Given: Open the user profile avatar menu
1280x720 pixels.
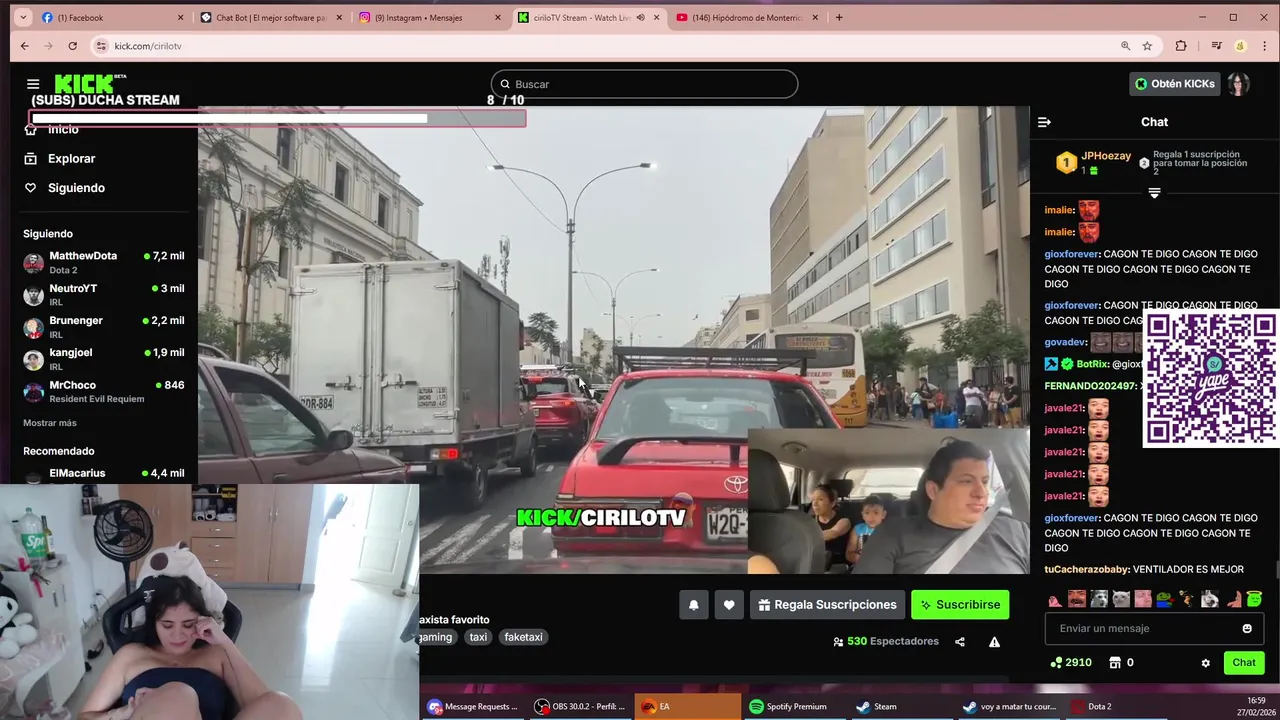Looking at the screenshot, I should click(x=1238, y=84).
